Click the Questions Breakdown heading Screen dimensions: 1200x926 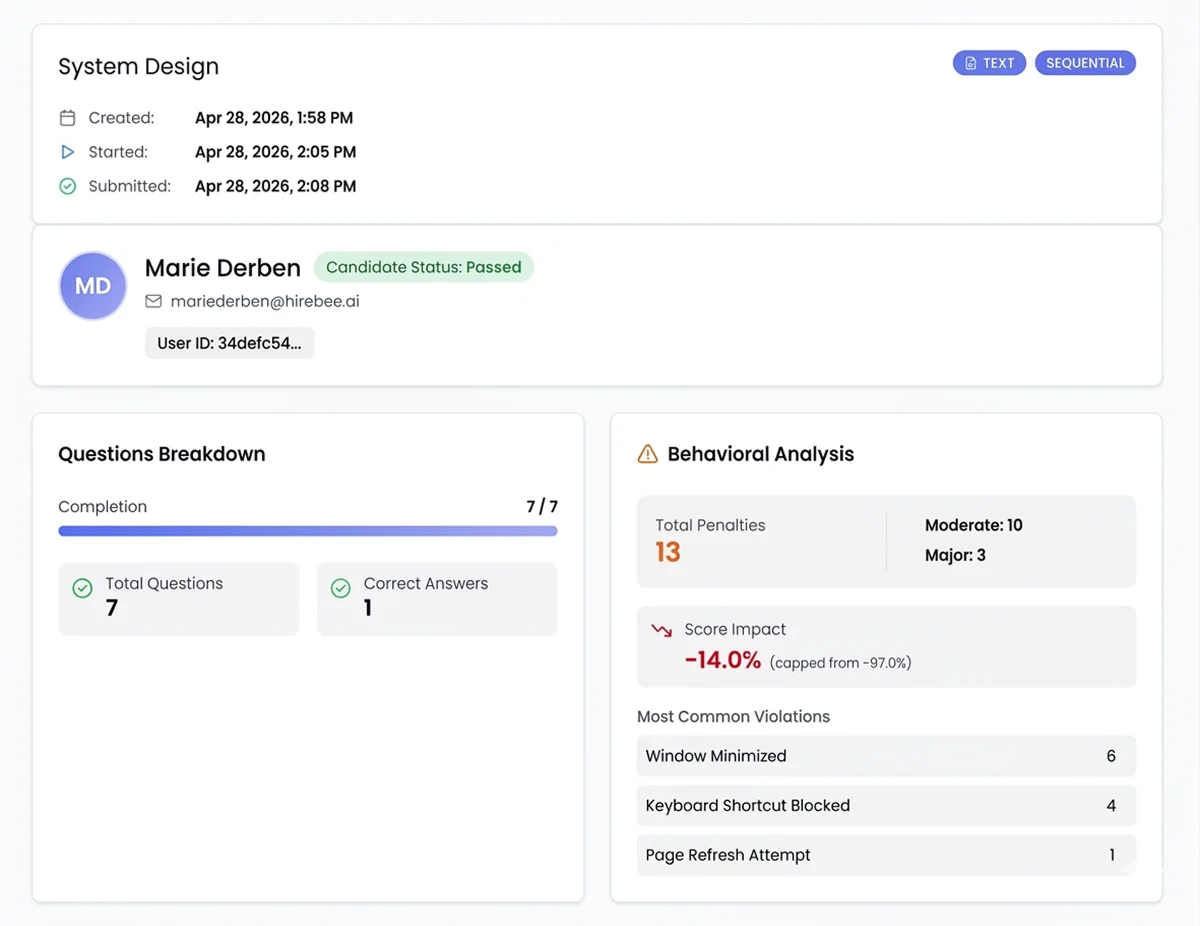pos(162,454)
